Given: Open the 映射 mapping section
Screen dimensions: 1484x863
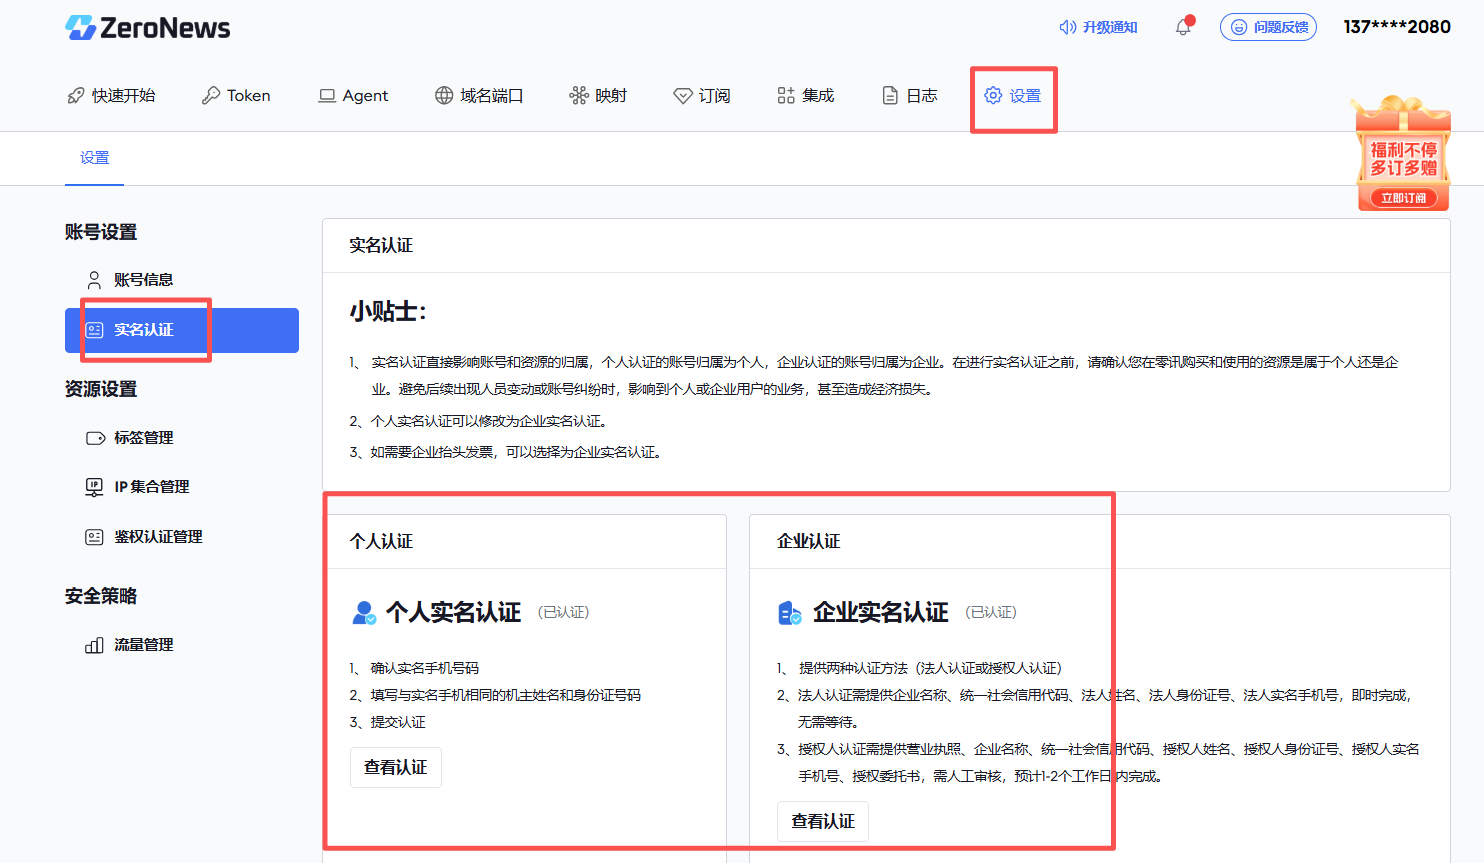Looking at the screenshot, I should point(598,96).
